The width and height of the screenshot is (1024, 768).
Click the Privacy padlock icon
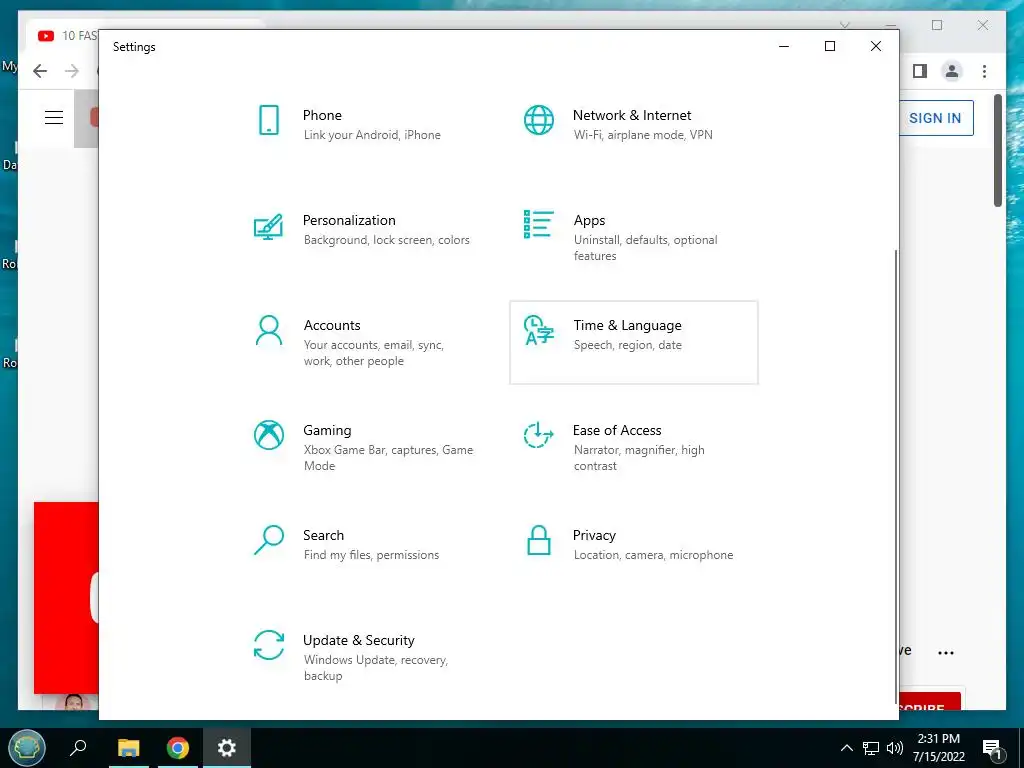click(539, 540)
